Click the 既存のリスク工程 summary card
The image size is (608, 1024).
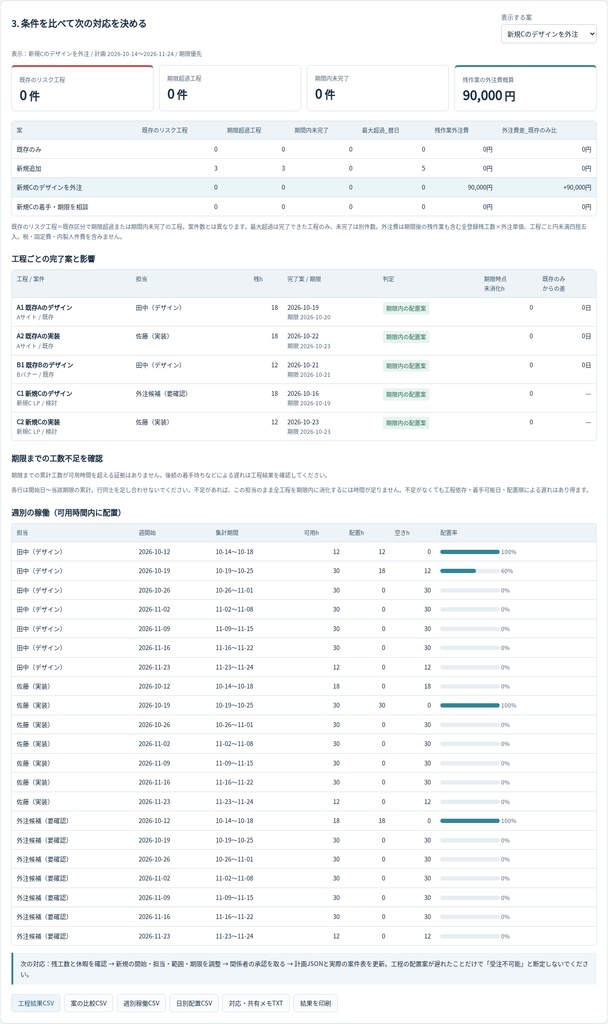tap(82, 88)
